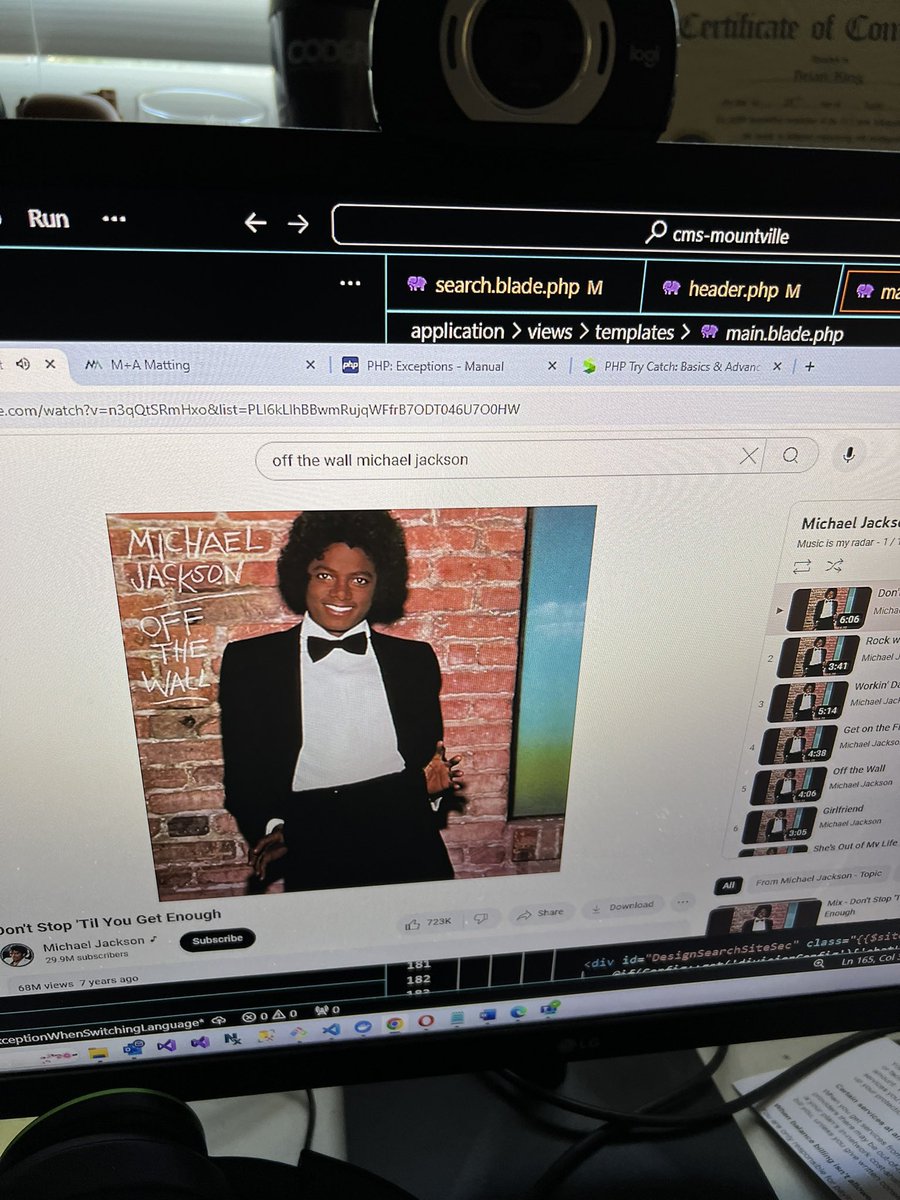Click the application breadcrumb segment
Screen dimensions: 900x1200
457,331
